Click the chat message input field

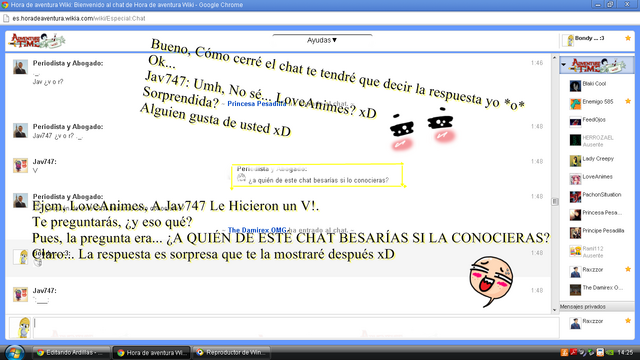[x=296, y=327]
